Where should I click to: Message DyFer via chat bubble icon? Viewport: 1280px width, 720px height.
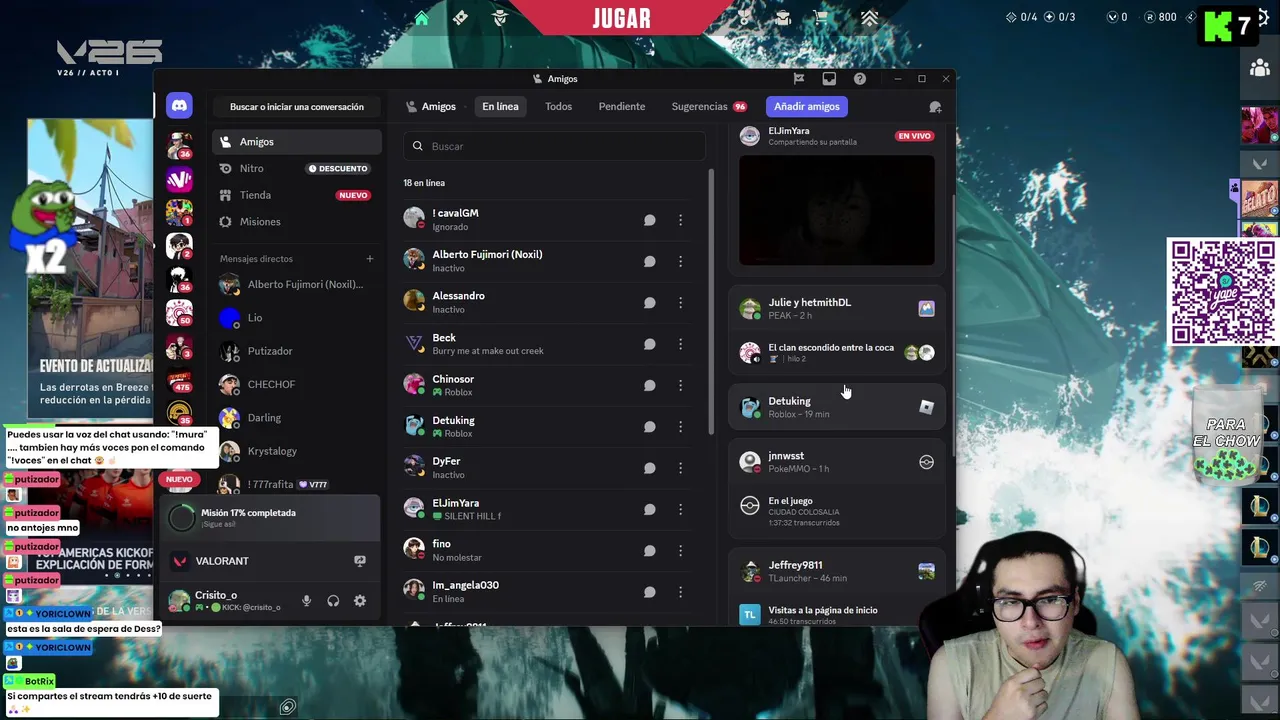coord(649,468)
